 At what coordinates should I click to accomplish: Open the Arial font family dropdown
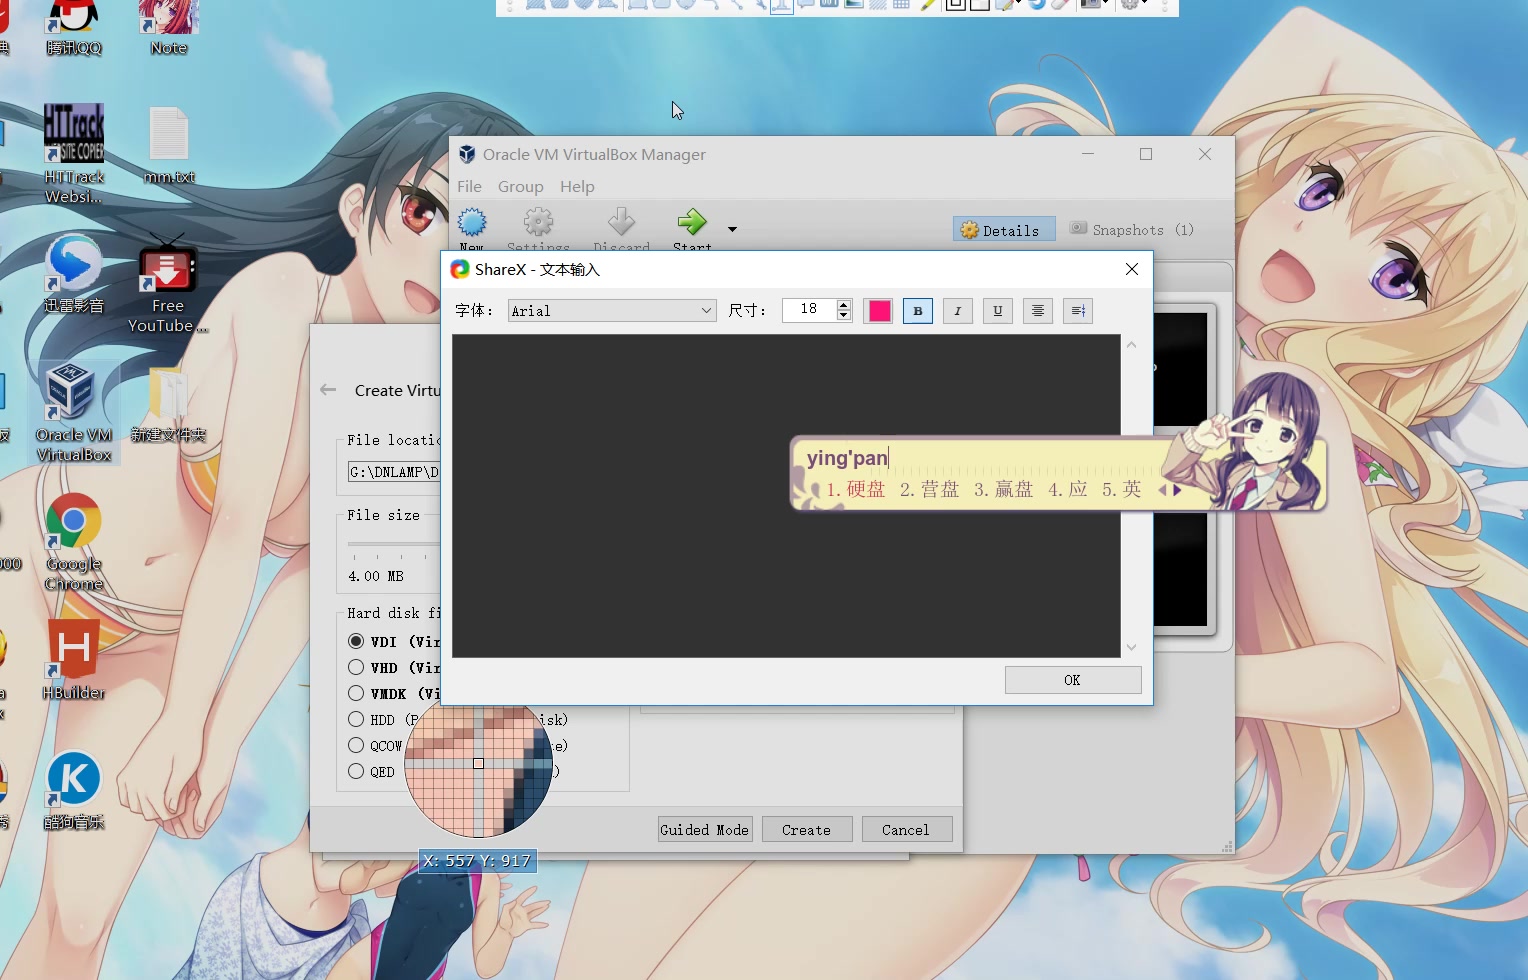coord(707,310)
